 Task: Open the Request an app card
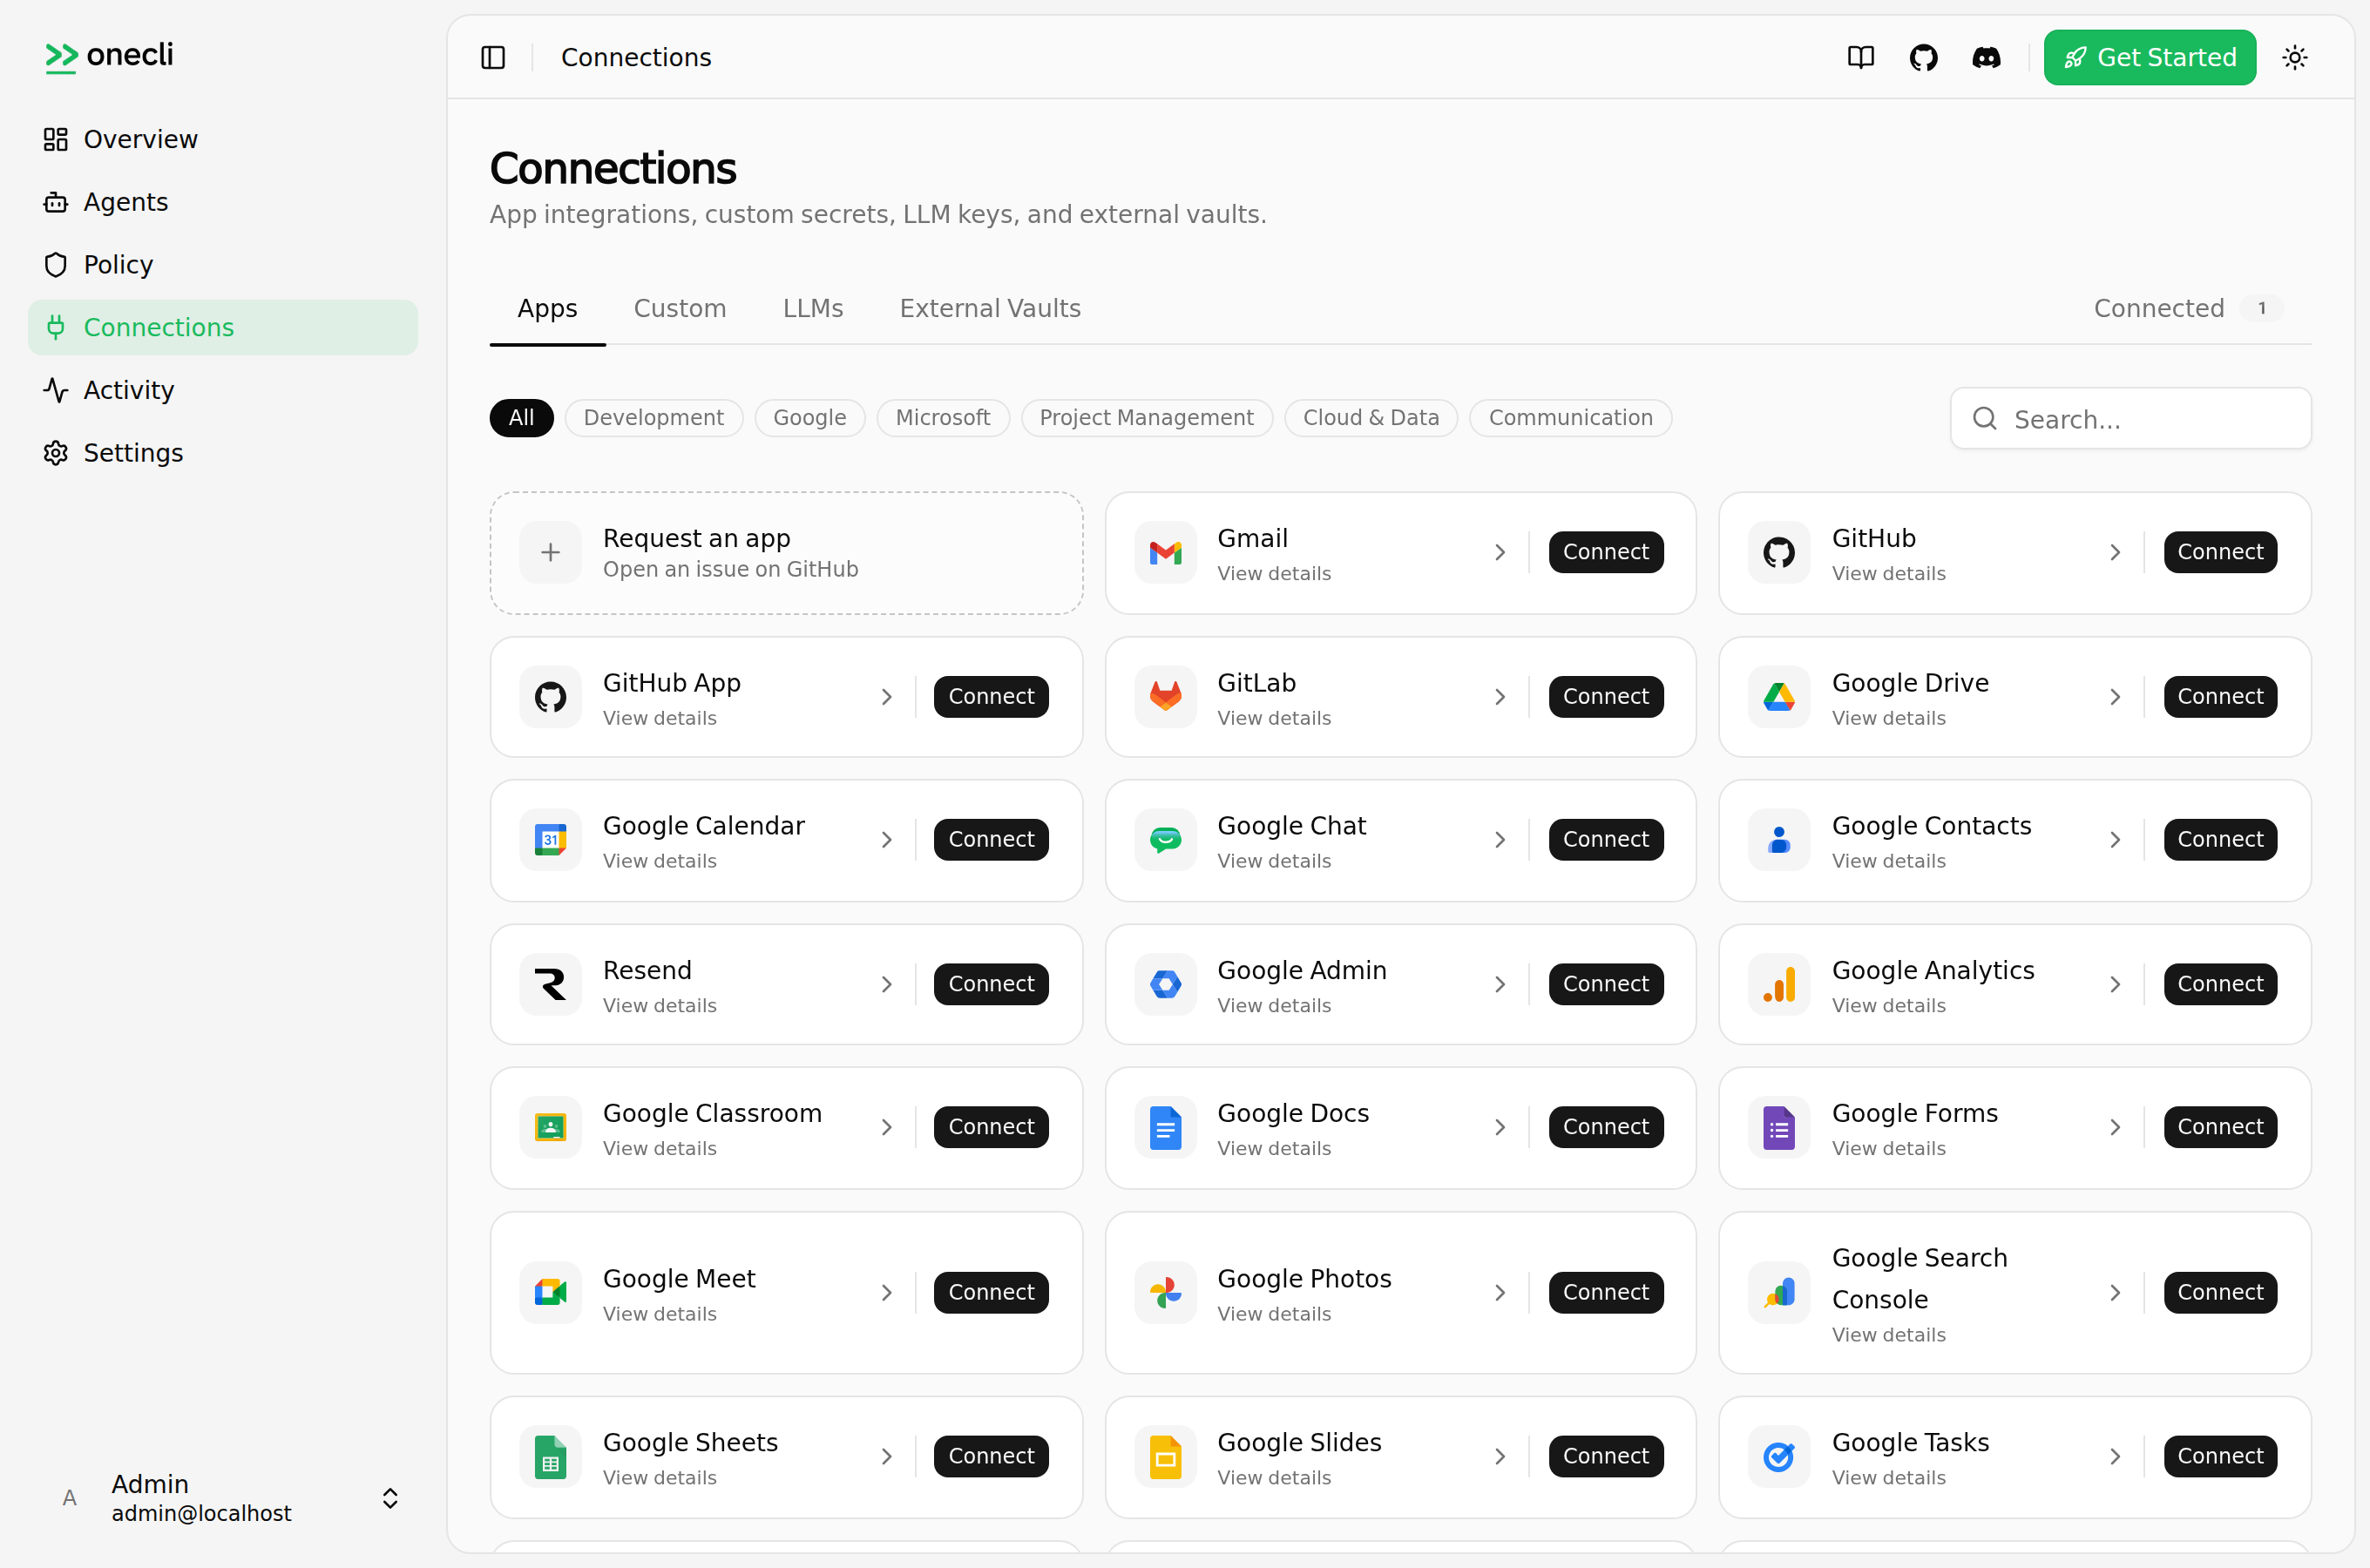point(786,552)
